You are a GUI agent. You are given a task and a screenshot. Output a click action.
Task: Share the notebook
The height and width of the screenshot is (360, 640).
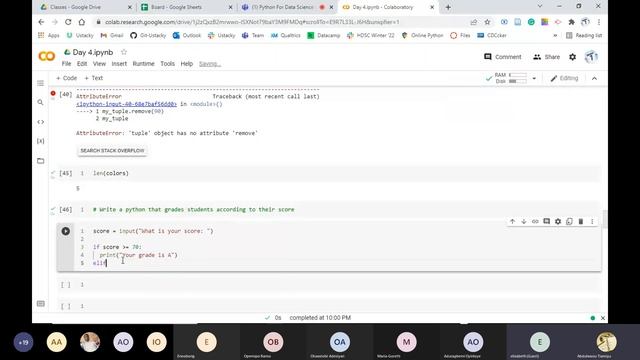coord(547,57)
